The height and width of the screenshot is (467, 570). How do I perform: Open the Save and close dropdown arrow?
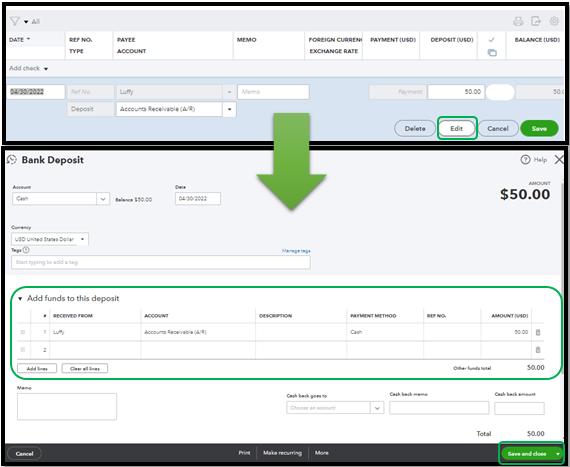point(558,454)
